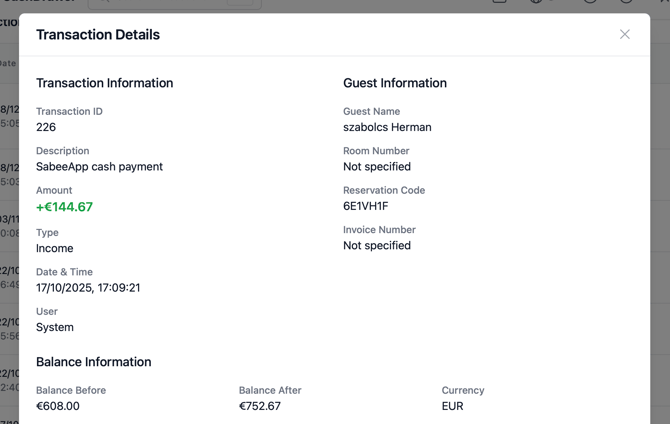Click the Transaction Information heading
The width and height of the screenshot is (670, 424).
[105, 83]
